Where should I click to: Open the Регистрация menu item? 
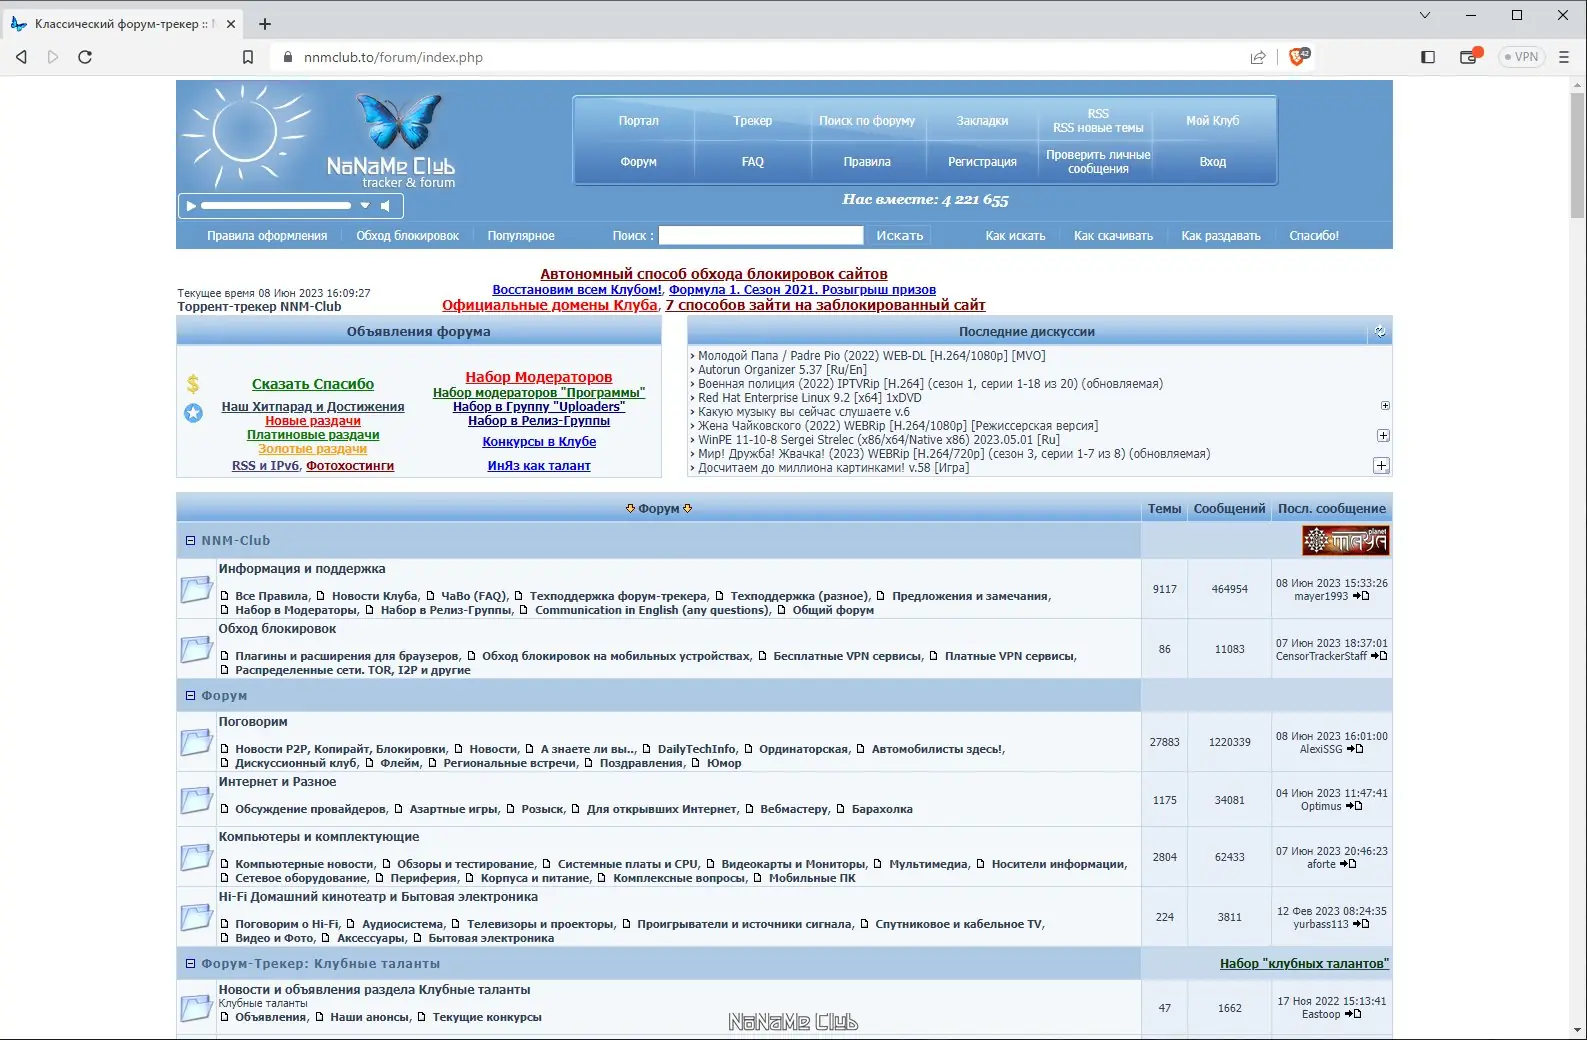982,162
